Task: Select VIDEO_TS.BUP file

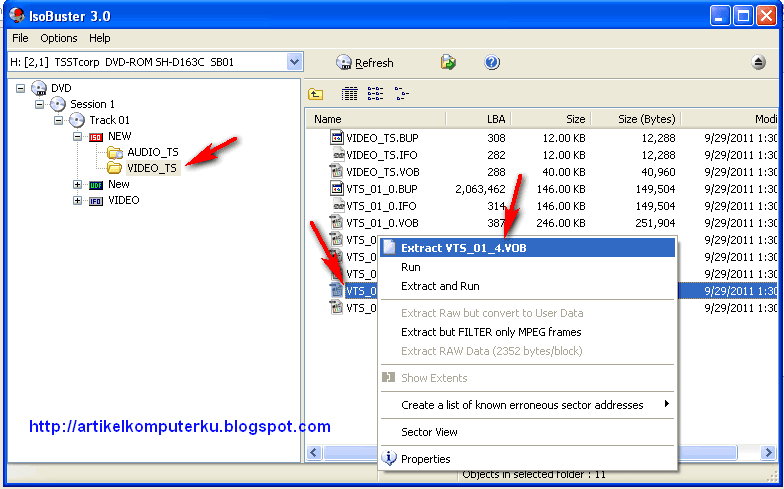Action: 382,138
